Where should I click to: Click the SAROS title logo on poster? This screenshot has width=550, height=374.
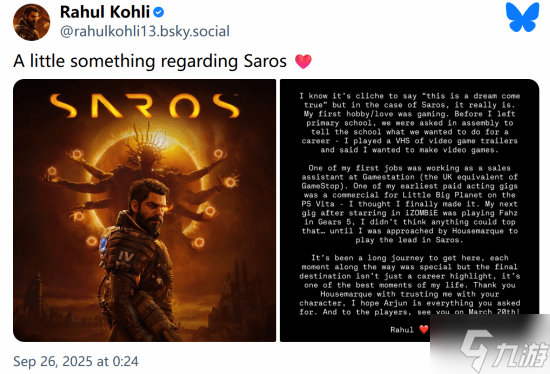(x=145, y=105)
